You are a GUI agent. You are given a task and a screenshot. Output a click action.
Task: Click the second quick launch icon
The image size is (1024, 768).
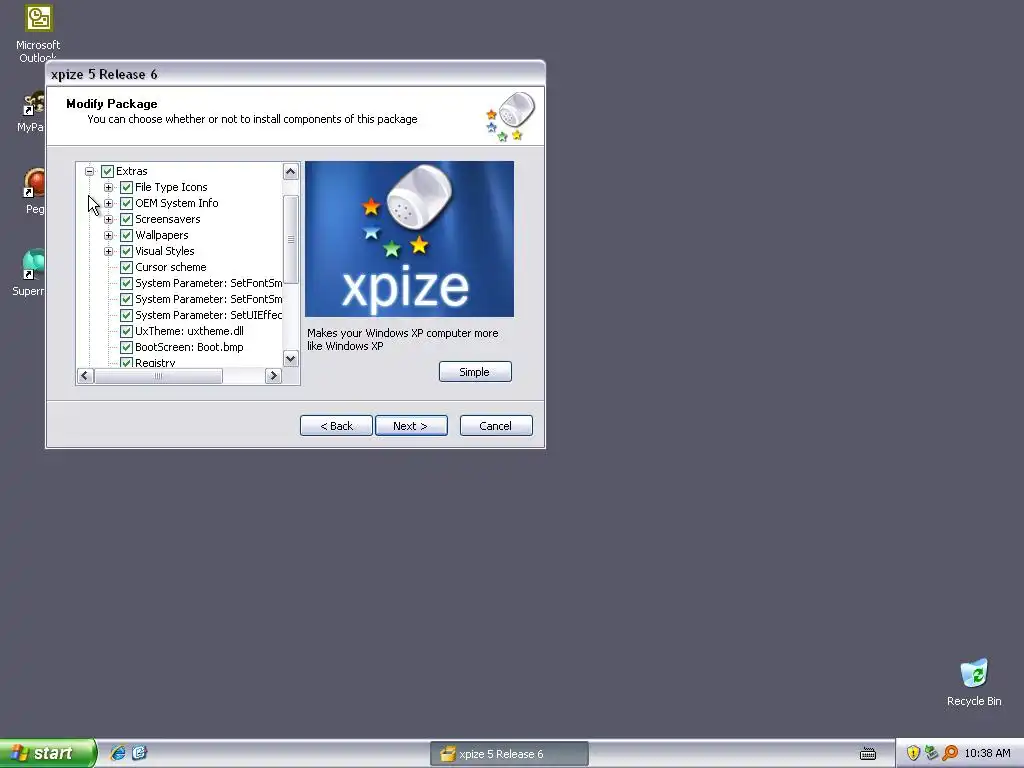click(140, 753)
